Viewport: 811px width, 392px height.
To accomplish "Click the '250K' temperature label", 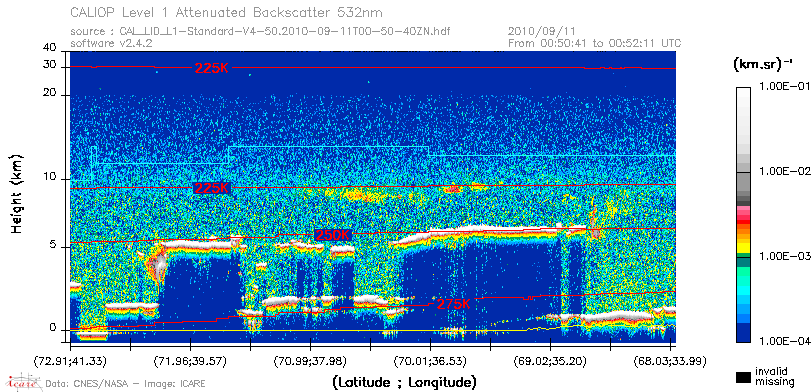I will coord(333,235).
